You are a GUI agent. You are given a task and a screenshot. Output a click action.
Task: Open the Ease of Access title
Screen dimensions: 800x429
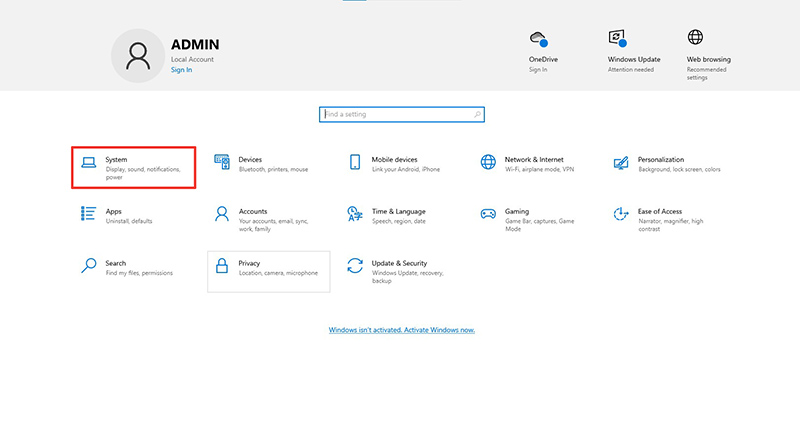pyautogui.click(x=660, y=211)
